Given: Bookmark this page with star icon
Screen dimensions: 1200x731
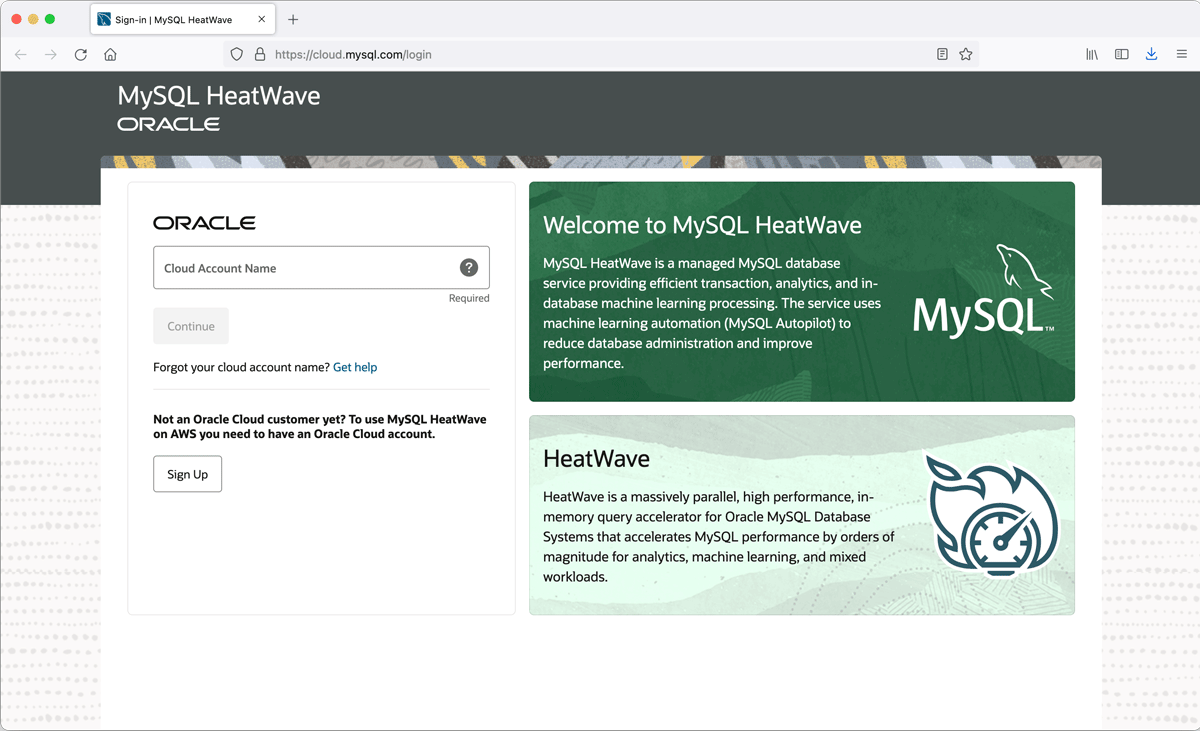Looking at the screenshot, I should coord(966,54).
